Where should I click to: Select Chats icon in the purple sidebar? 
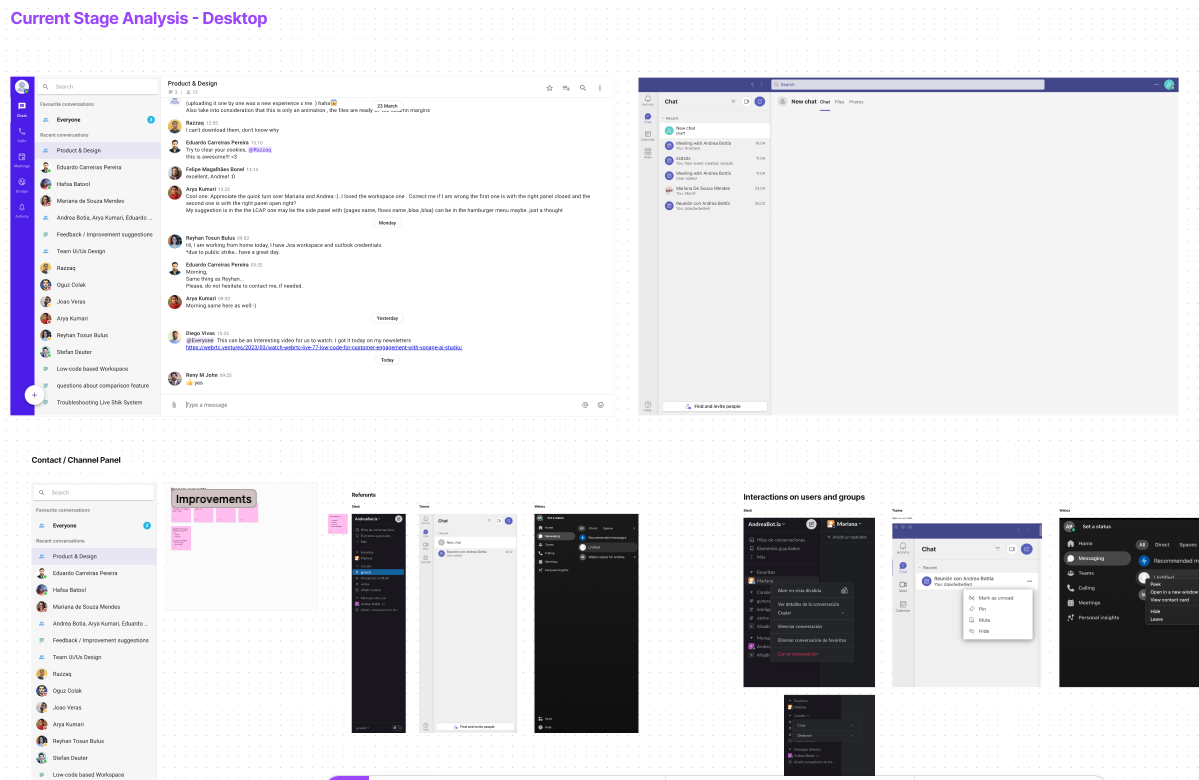pyautogui.click(x=21, y=109)
